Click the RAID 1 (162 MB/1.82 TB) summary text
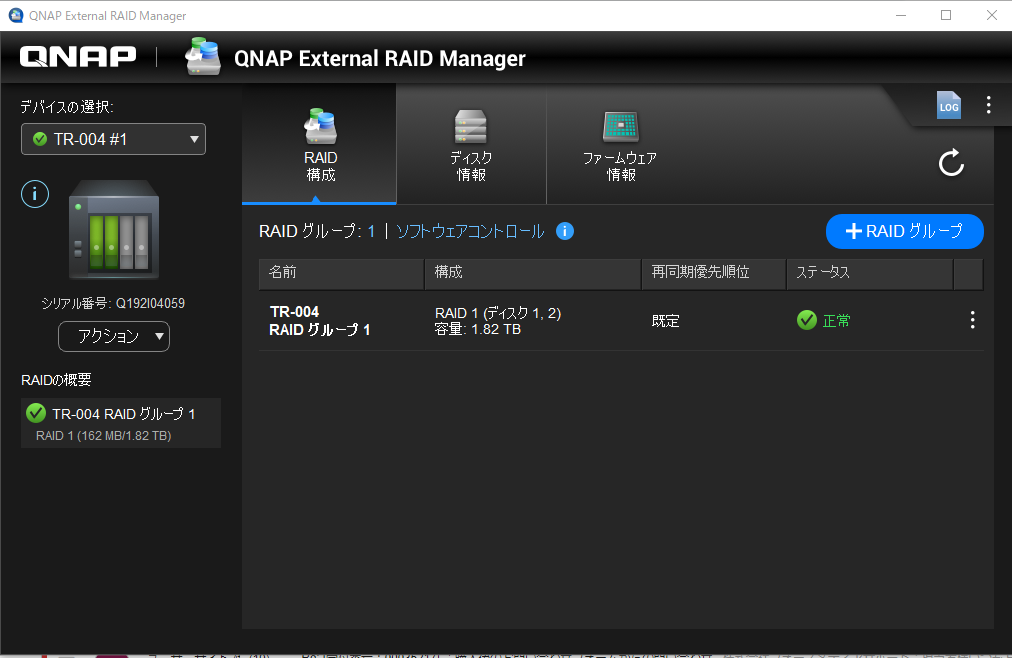Screen dimensions: 1012x658 coord(103,436)
